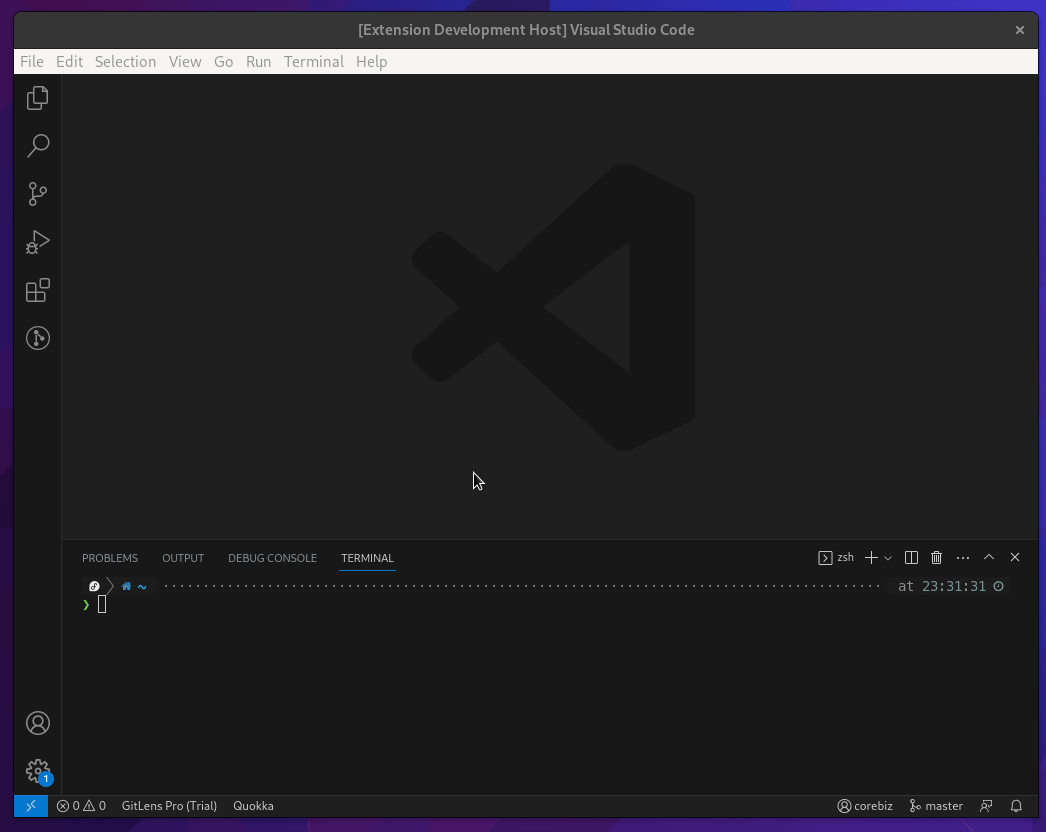Open terminal panel more actions menu

coord(962,557)
